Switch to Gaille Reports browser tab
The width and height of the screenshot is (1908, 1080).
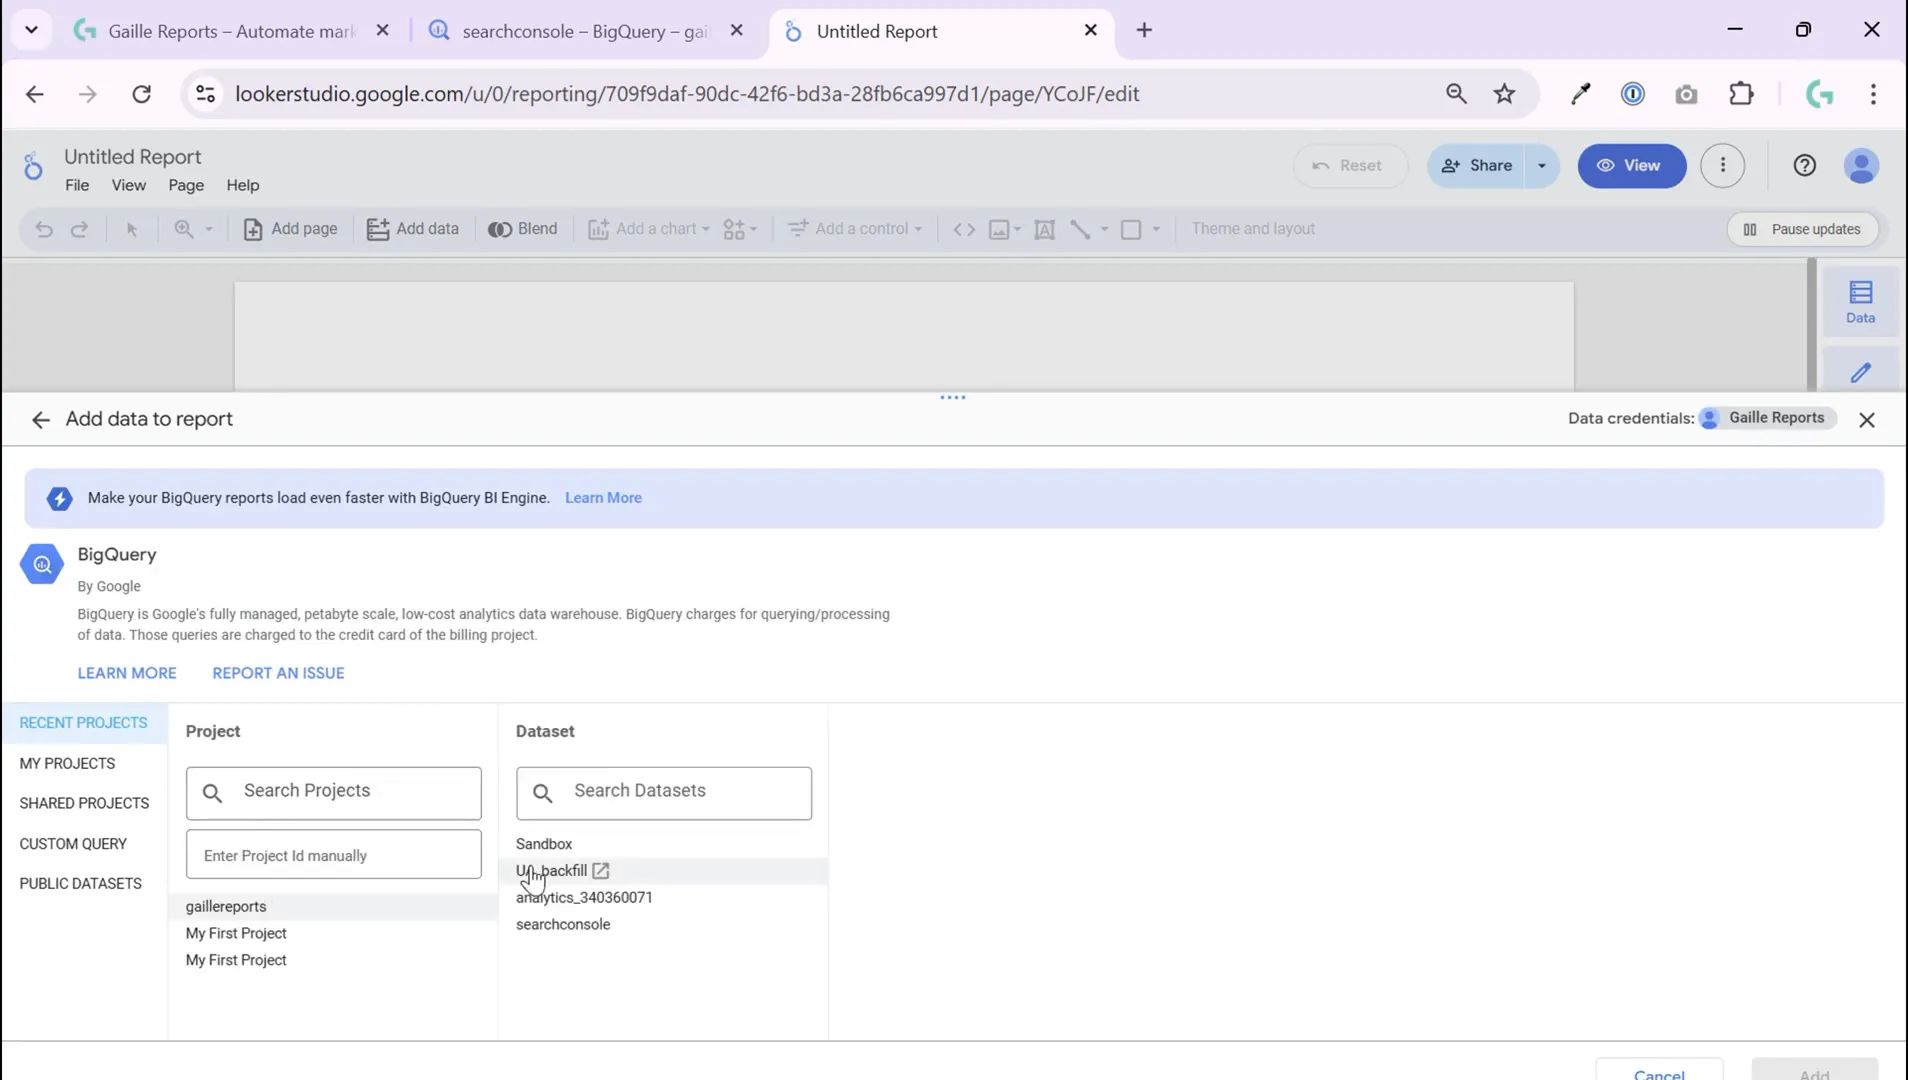click(231, 31)
